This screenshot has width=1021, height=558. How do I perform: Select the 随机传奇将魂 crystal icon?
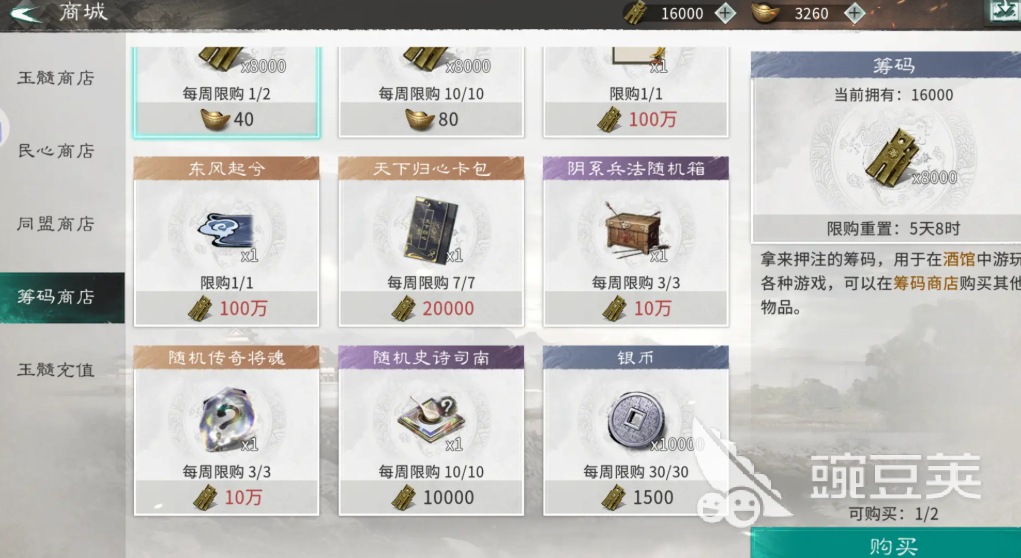point(227,420)
